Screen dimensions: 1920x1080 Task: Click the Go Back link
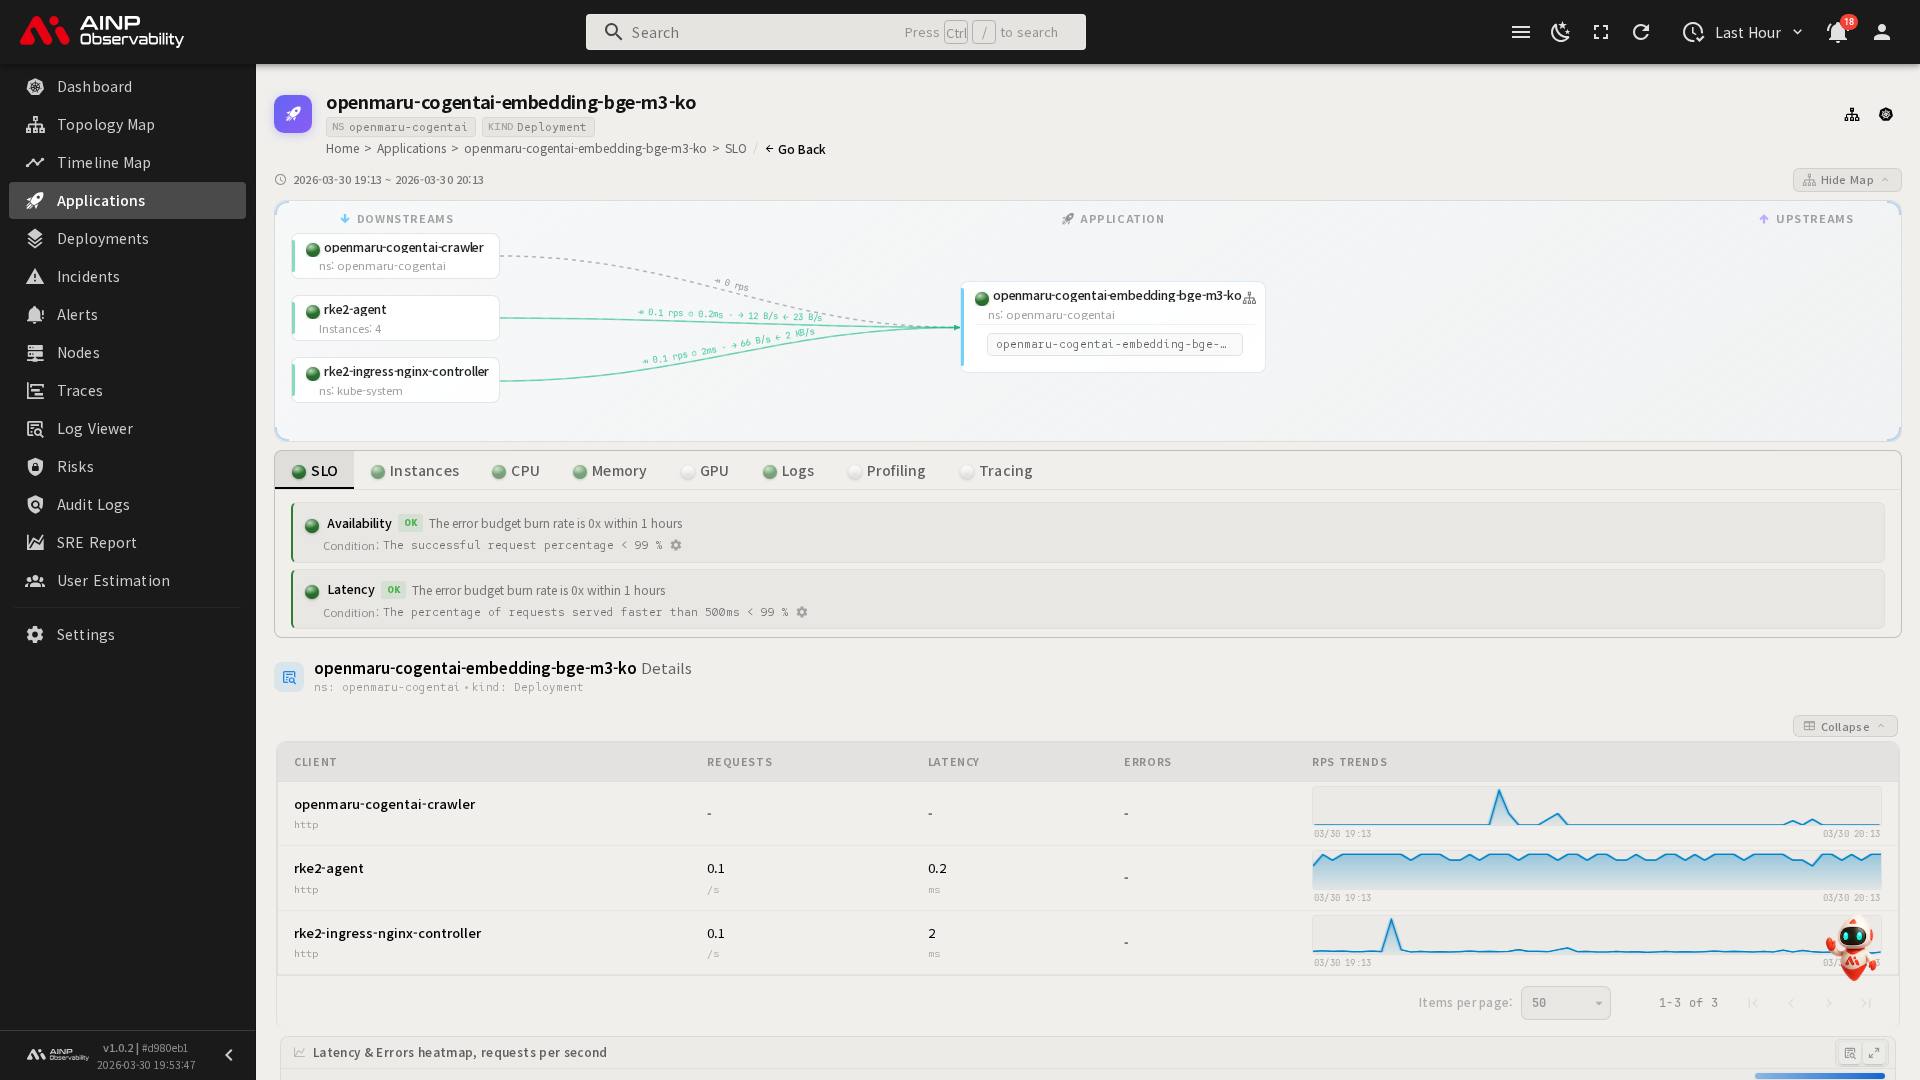pyautogui.click(x=796, y=149)
